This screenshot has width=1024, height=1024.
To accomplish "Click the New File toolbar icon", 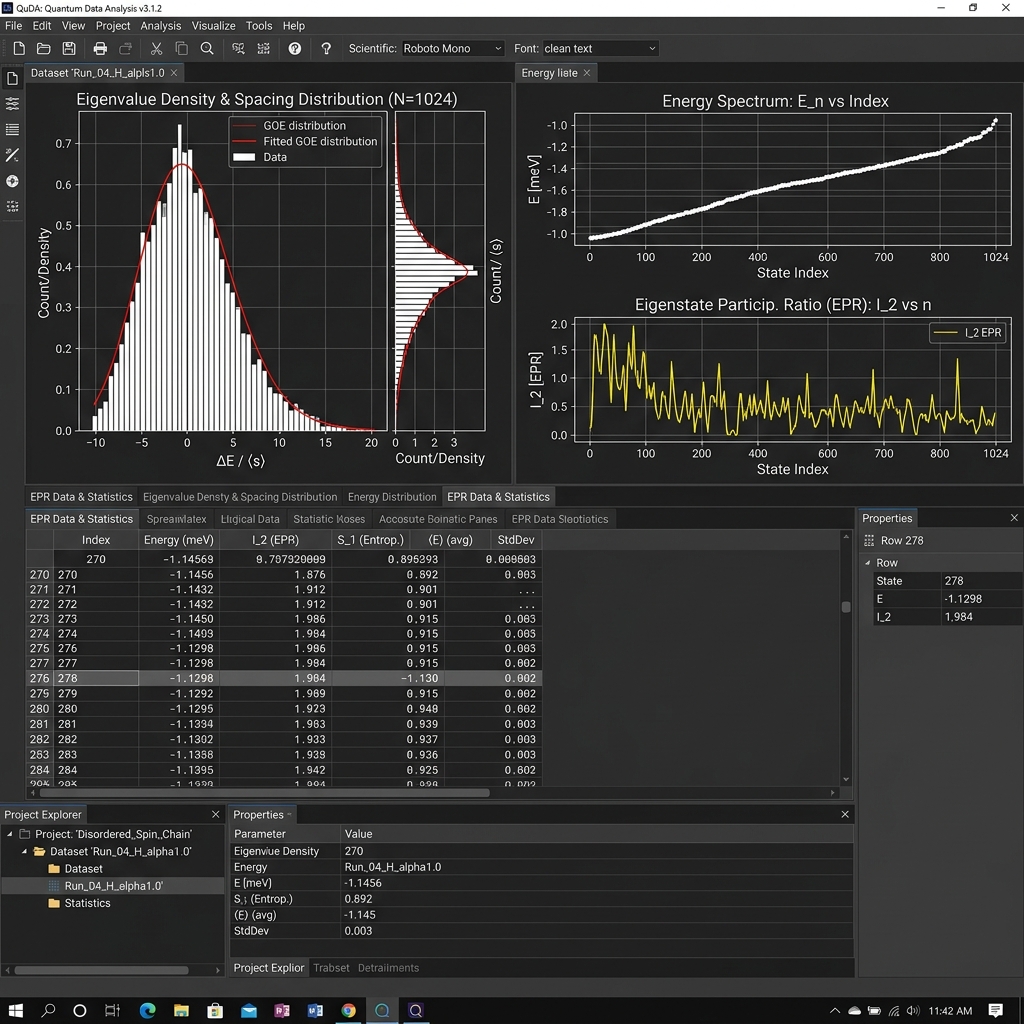I will 19,48.
